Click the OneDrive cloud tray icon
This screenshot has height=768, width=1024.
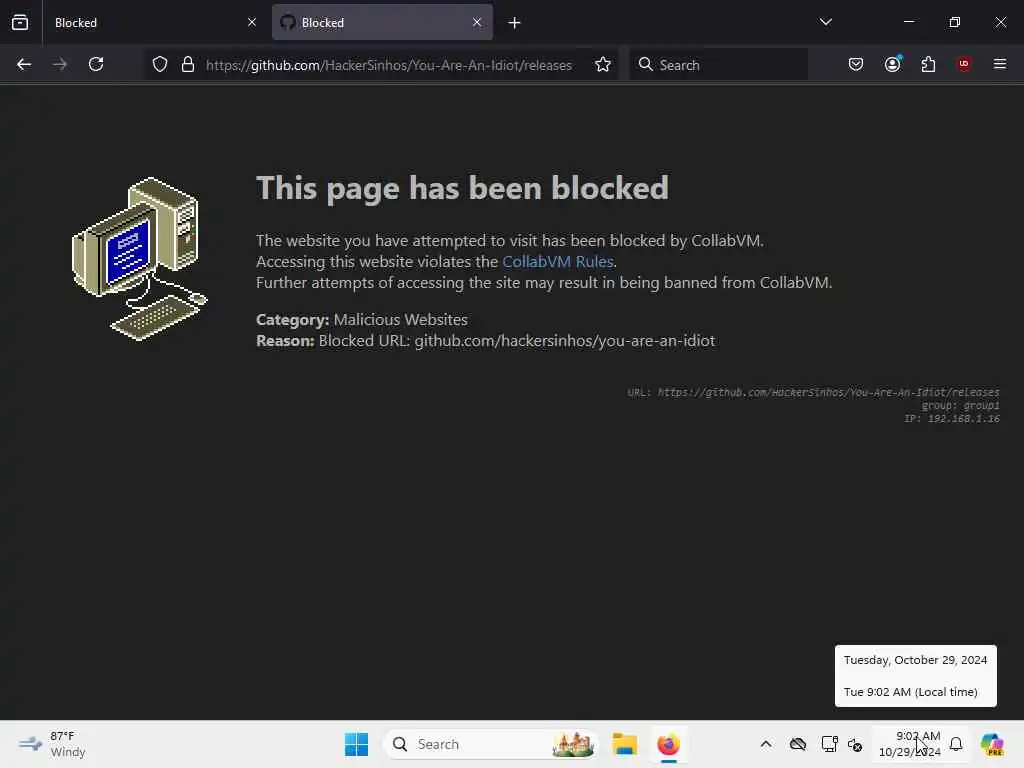798,744
